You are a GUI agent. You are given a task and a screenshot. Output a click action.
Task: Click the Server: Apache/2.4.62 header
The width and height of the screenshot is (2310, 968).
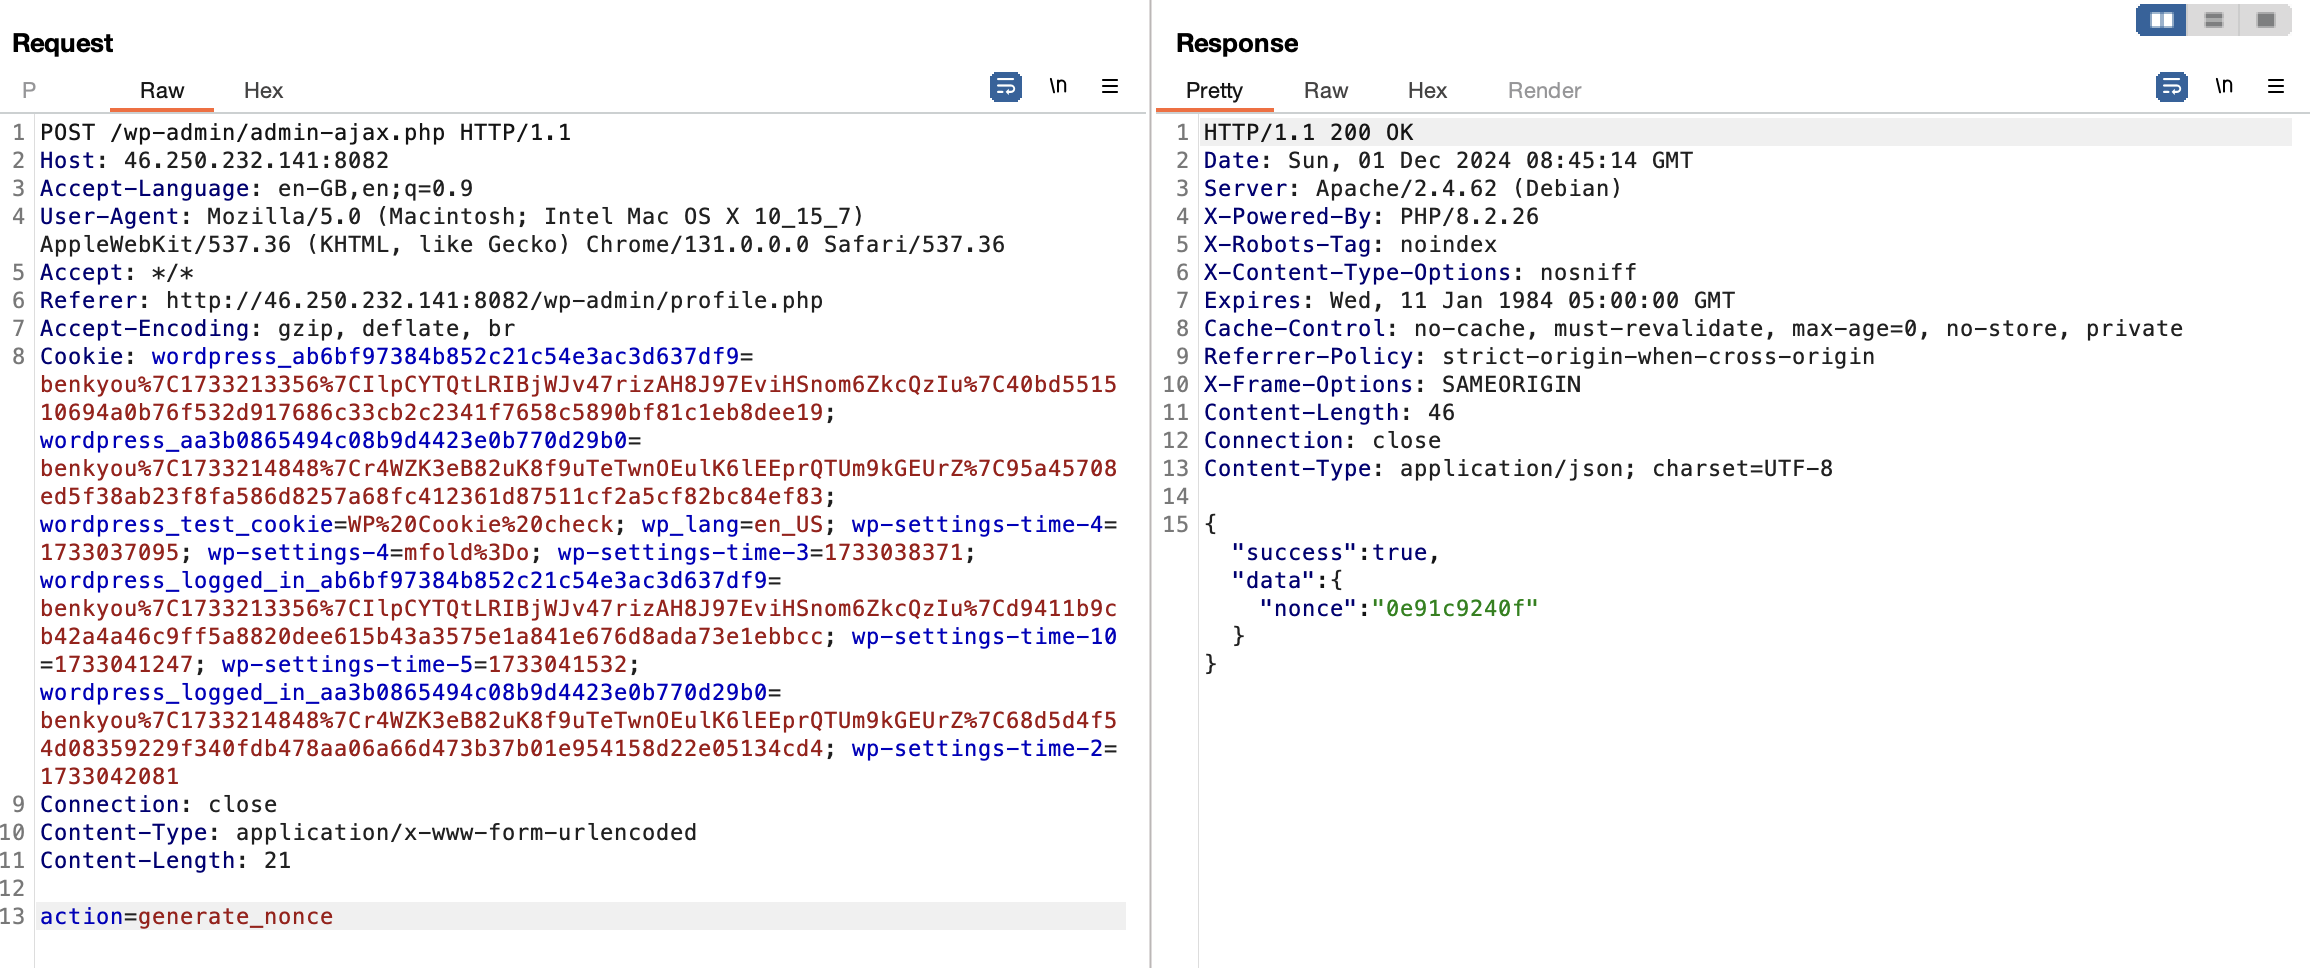[x=1412, y=188]
